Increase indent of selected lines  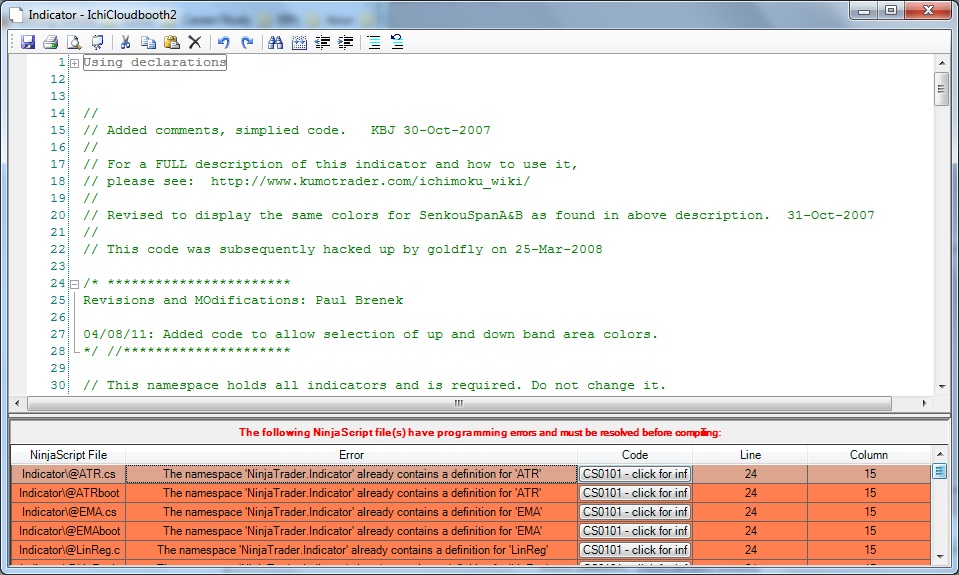(346, 42)
